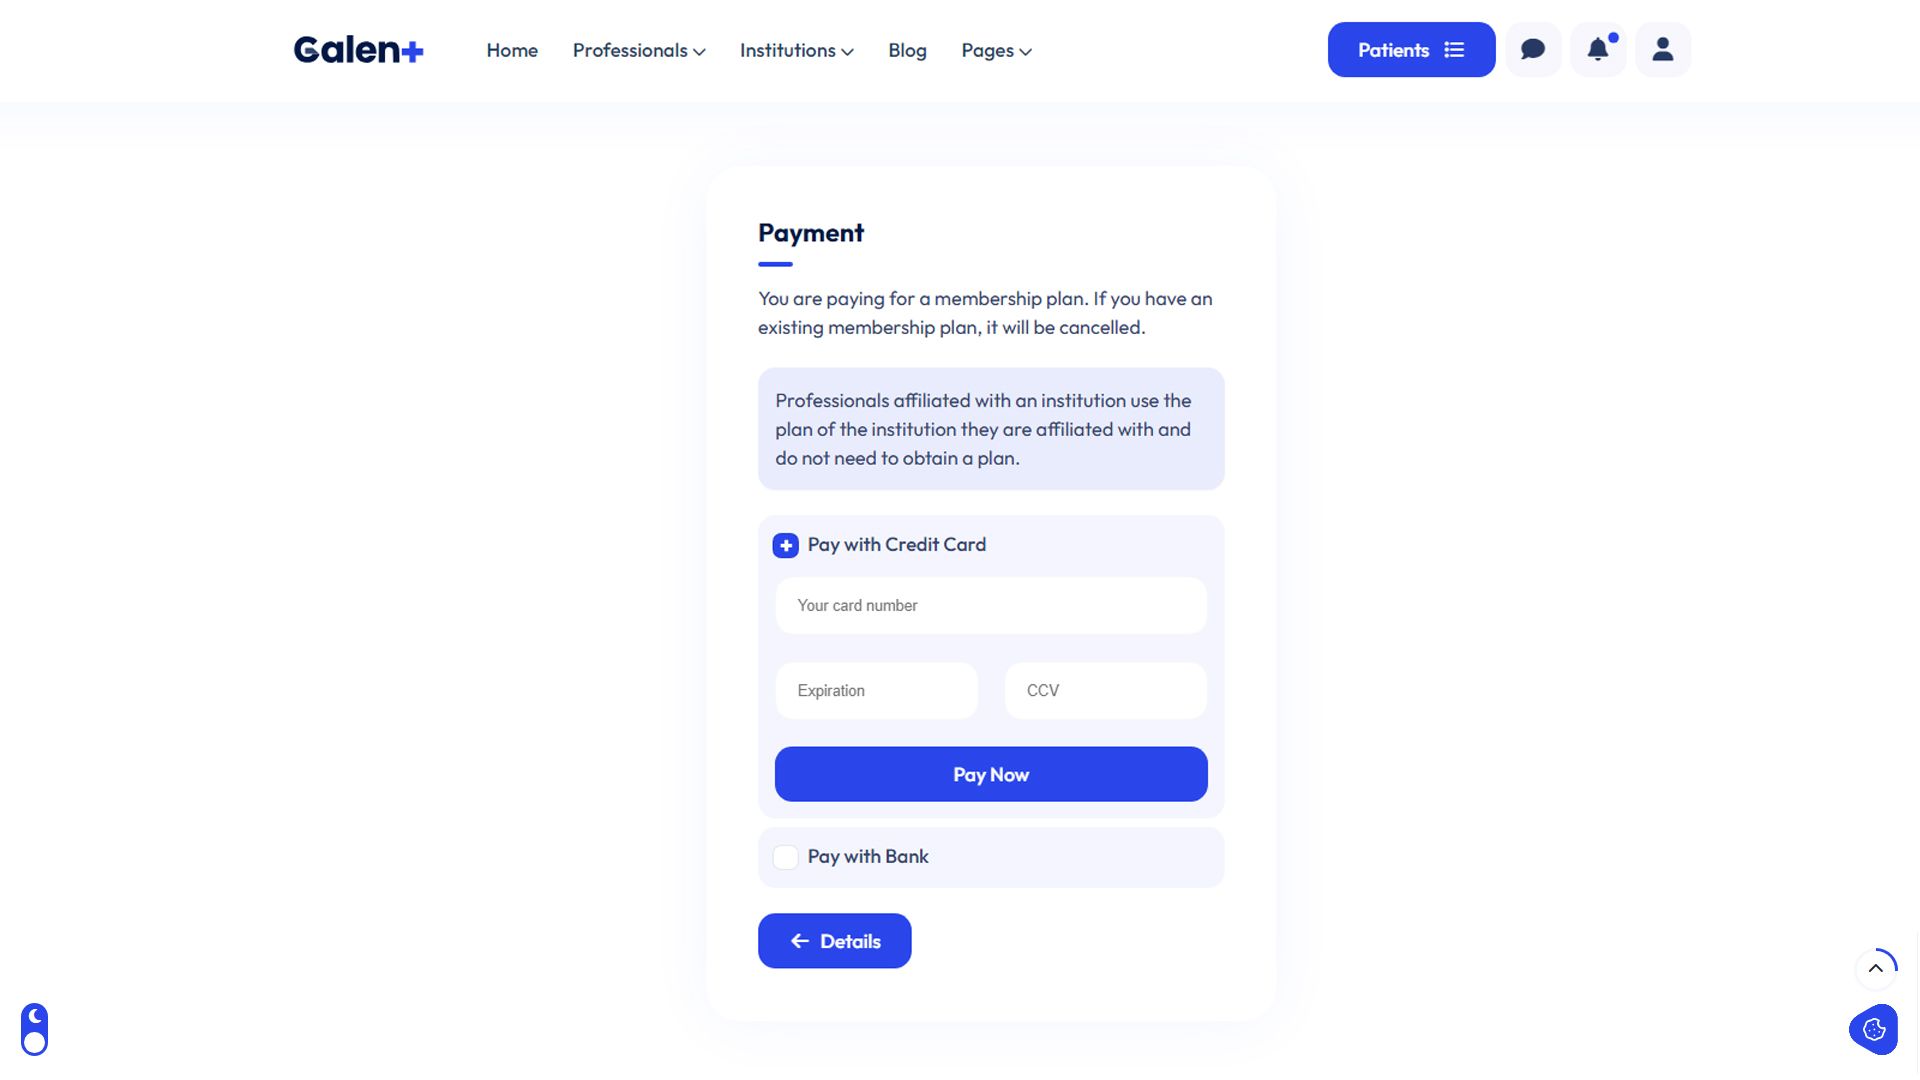Viewport: 1920px width, 1080px height.
Task: Click the Galen+ logo
Action: pyautogui.click(x=358, y=50)
